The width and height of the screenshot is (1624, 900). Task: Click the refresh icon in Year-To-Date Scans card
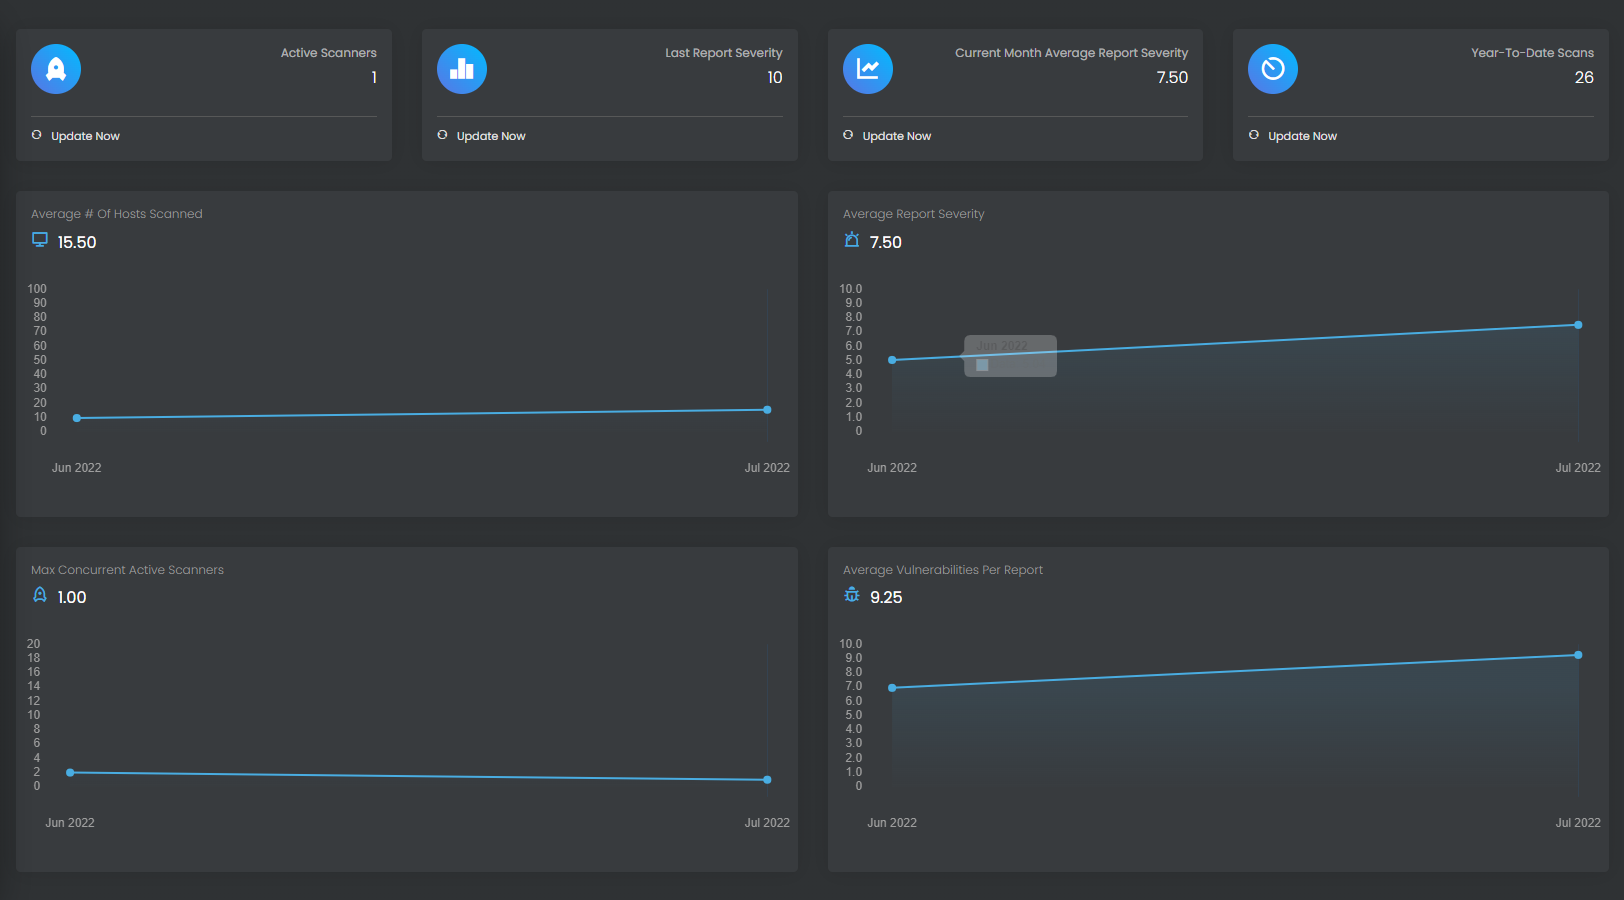click(1254, 135)
